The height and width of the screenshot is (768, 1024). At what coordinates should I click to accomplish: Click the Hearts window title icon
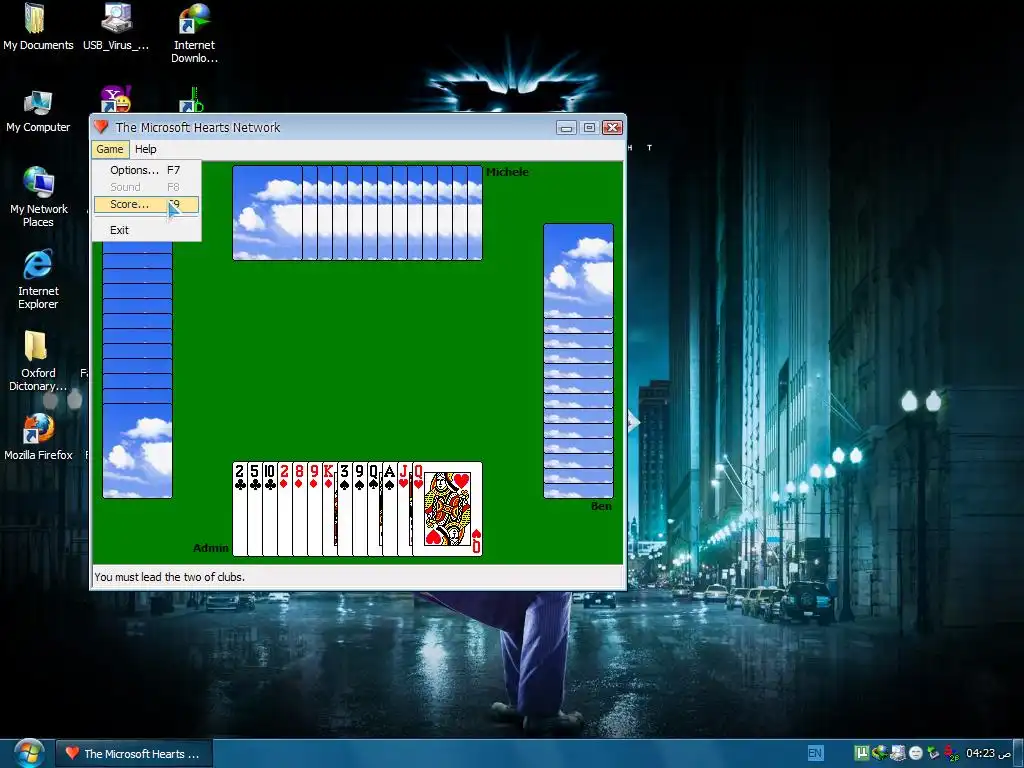point(101,127)
